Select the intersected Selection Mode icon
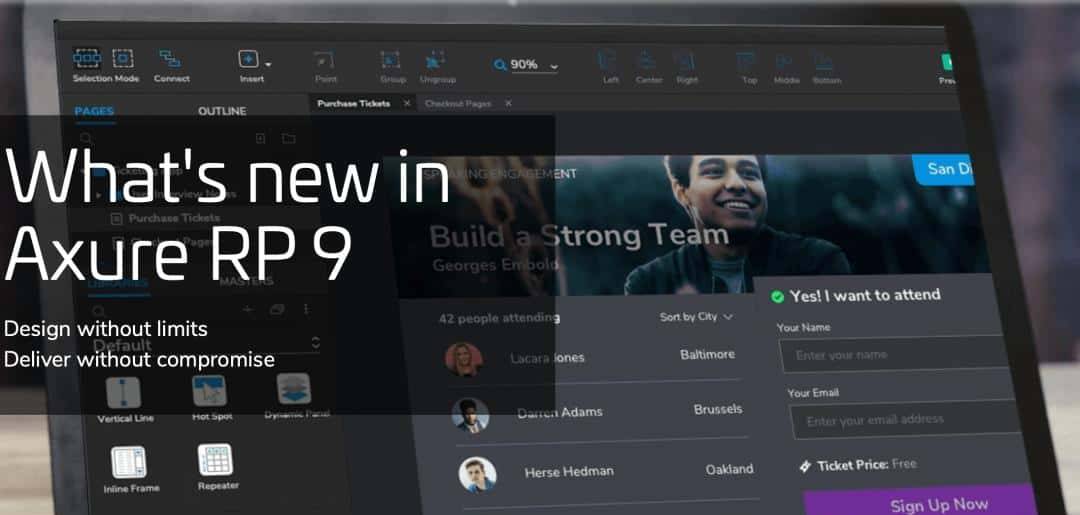Screen dimensions: 1080x515 point(87,59)
